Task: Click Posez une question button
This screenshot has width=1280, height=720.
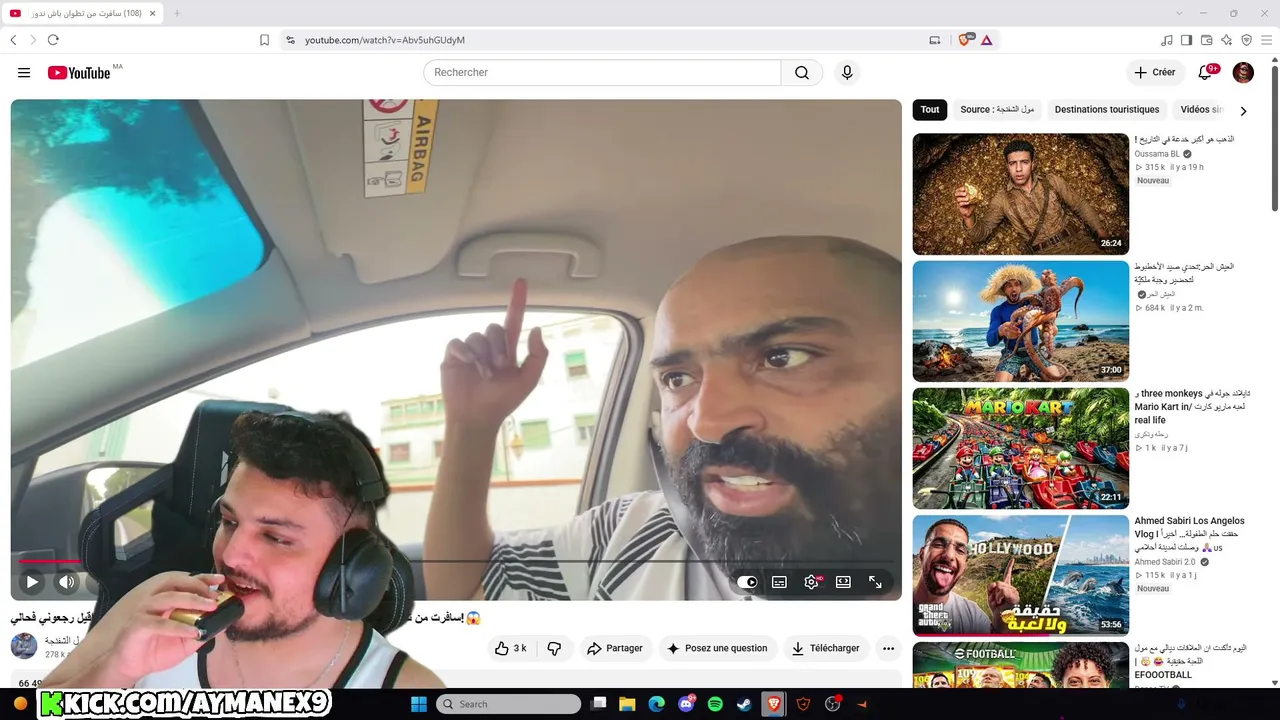Action: coord(718,648)
